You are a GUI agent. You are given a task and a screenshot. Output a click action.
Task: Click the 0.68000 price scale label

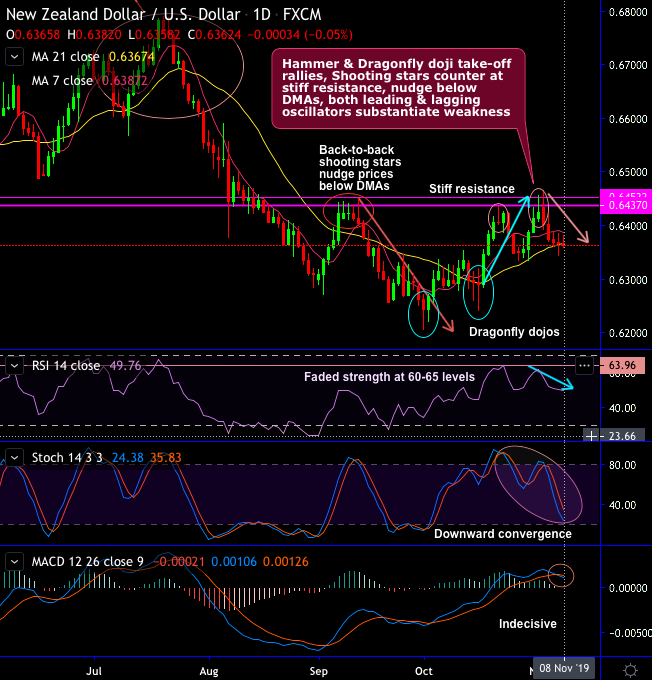(628, 12)
